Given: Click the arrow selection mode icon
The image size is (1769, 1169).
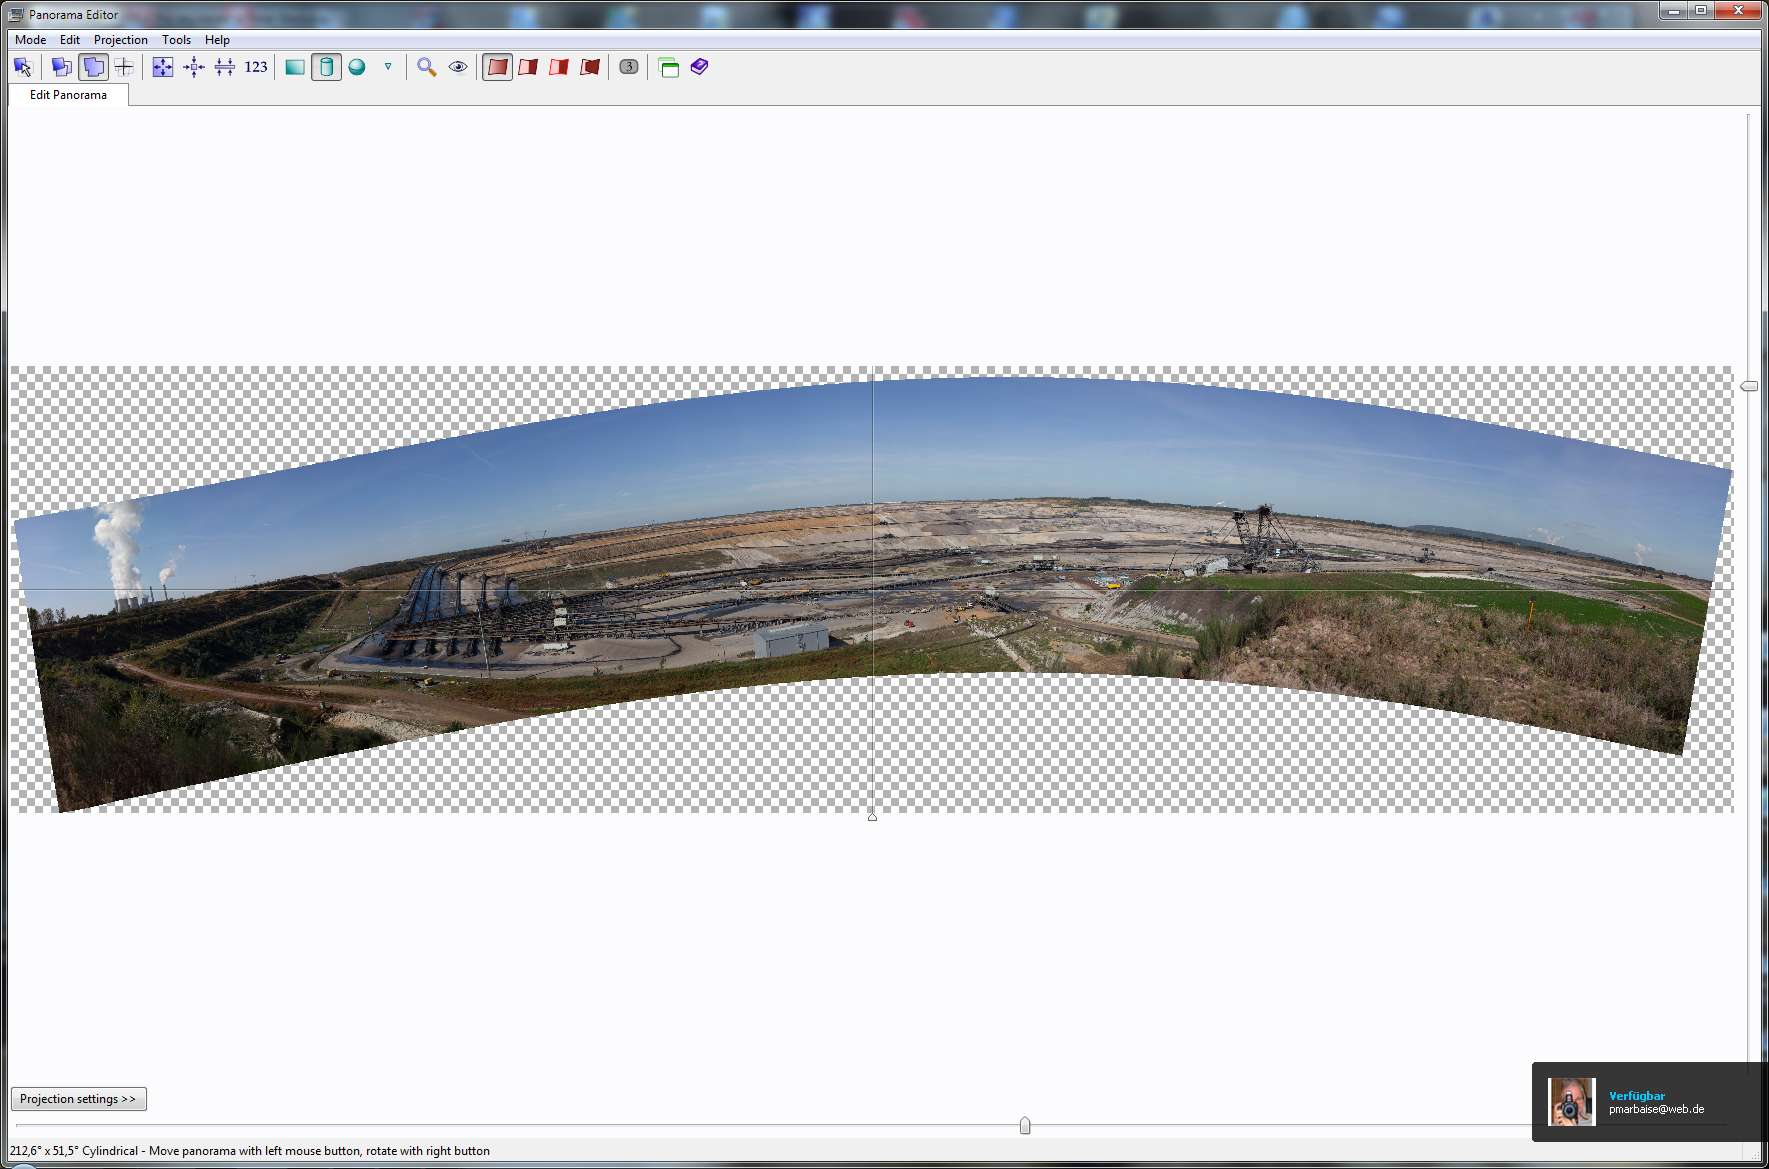Looking at the screenshot, I should pyautogui.click(x=23, y=67).
